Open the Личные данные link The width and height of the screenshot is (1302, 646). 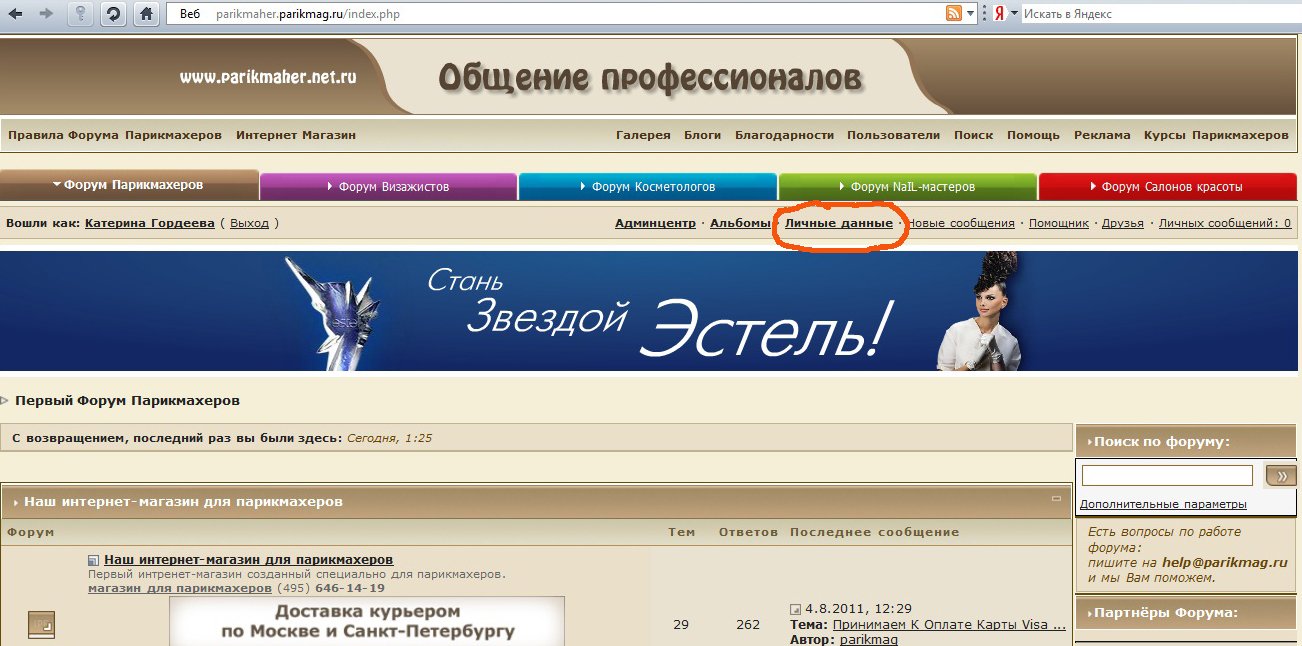[839, 223]
